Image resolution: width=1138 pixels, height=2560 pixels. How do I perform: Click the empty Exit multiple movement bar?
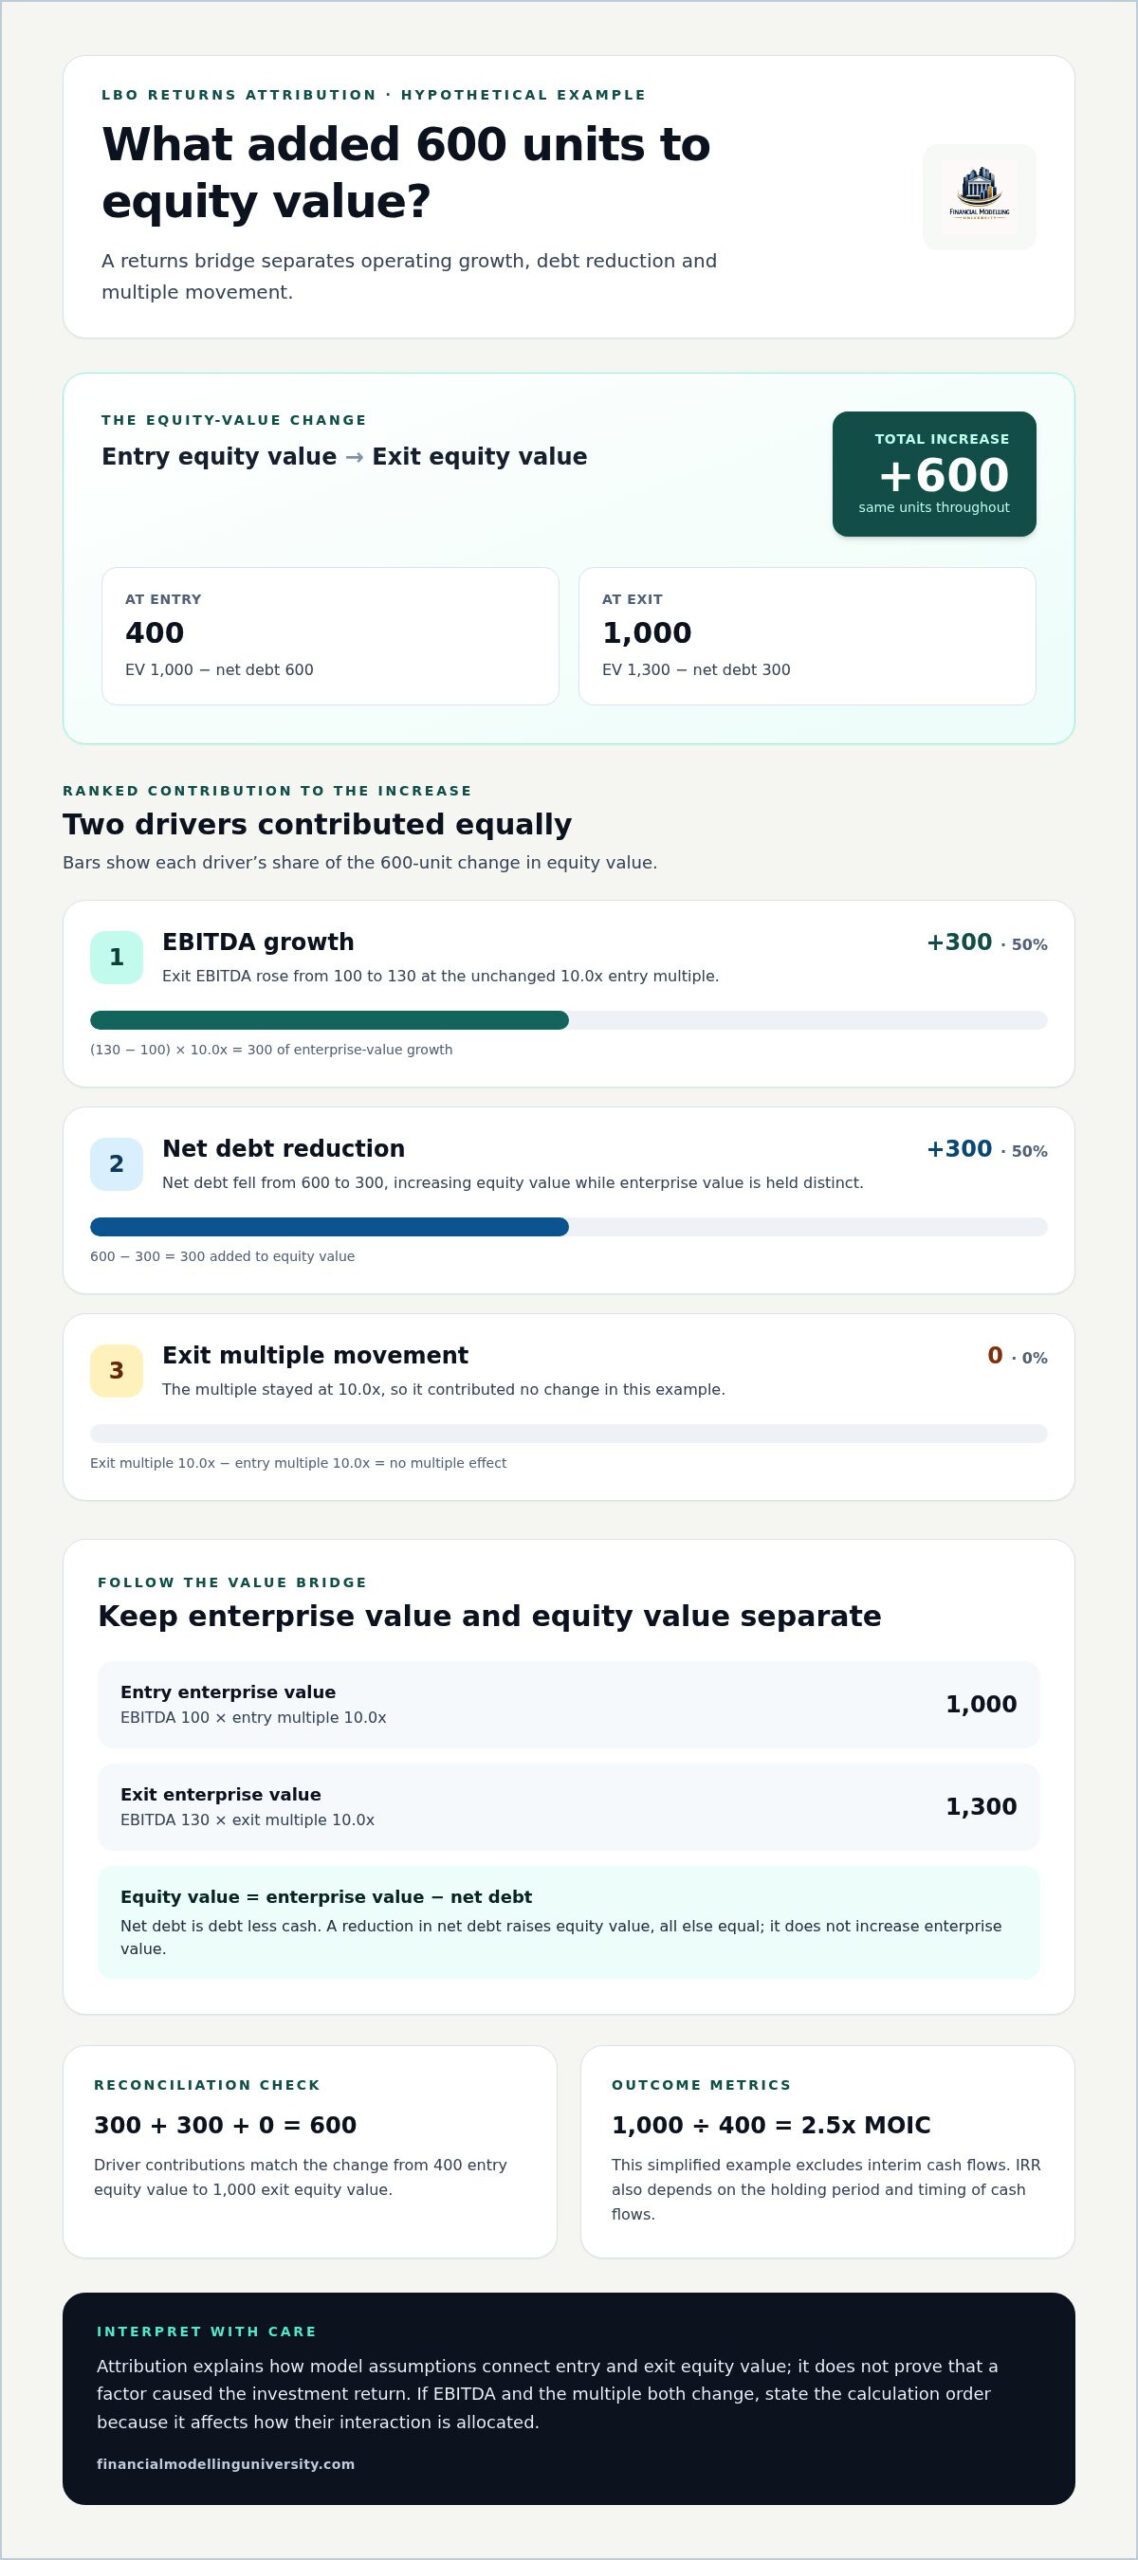point(569,1433)
